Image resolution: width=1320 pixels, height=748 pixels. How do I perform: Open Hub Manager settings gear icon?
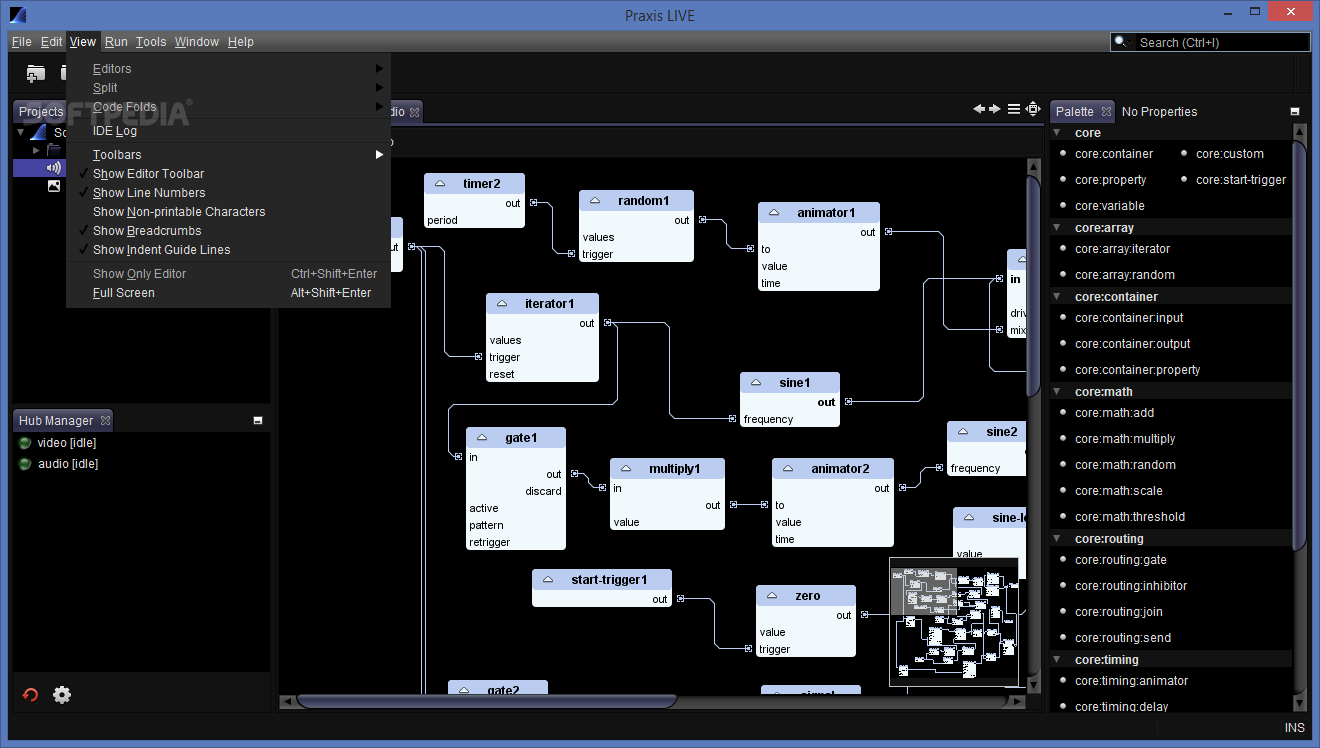pos(62,695)
